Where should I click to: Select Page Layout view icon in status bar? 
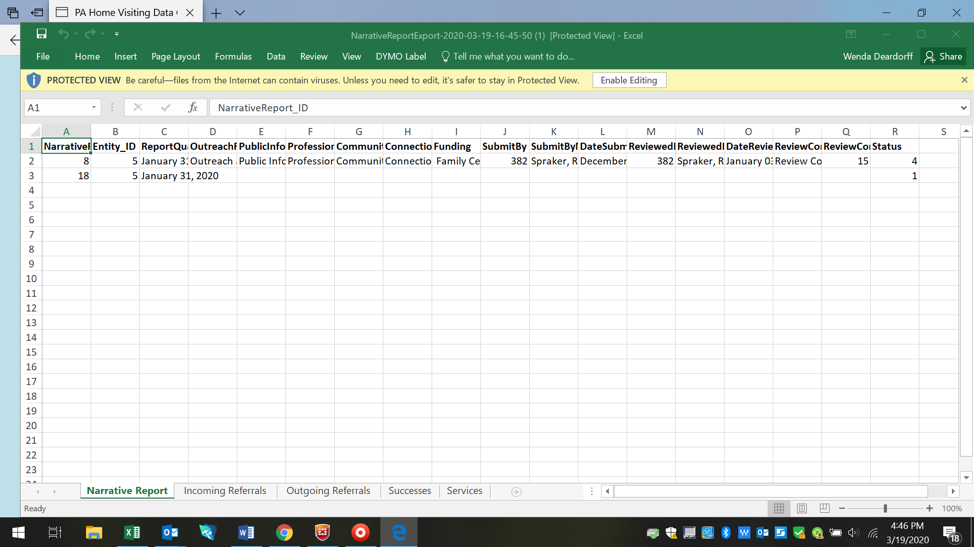coord(802,509)
